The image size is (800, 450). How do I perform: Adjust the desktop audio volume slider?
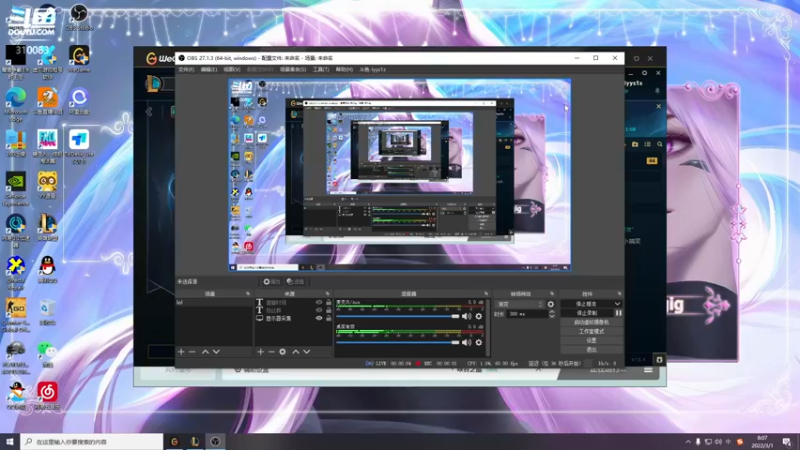[398, 342]
